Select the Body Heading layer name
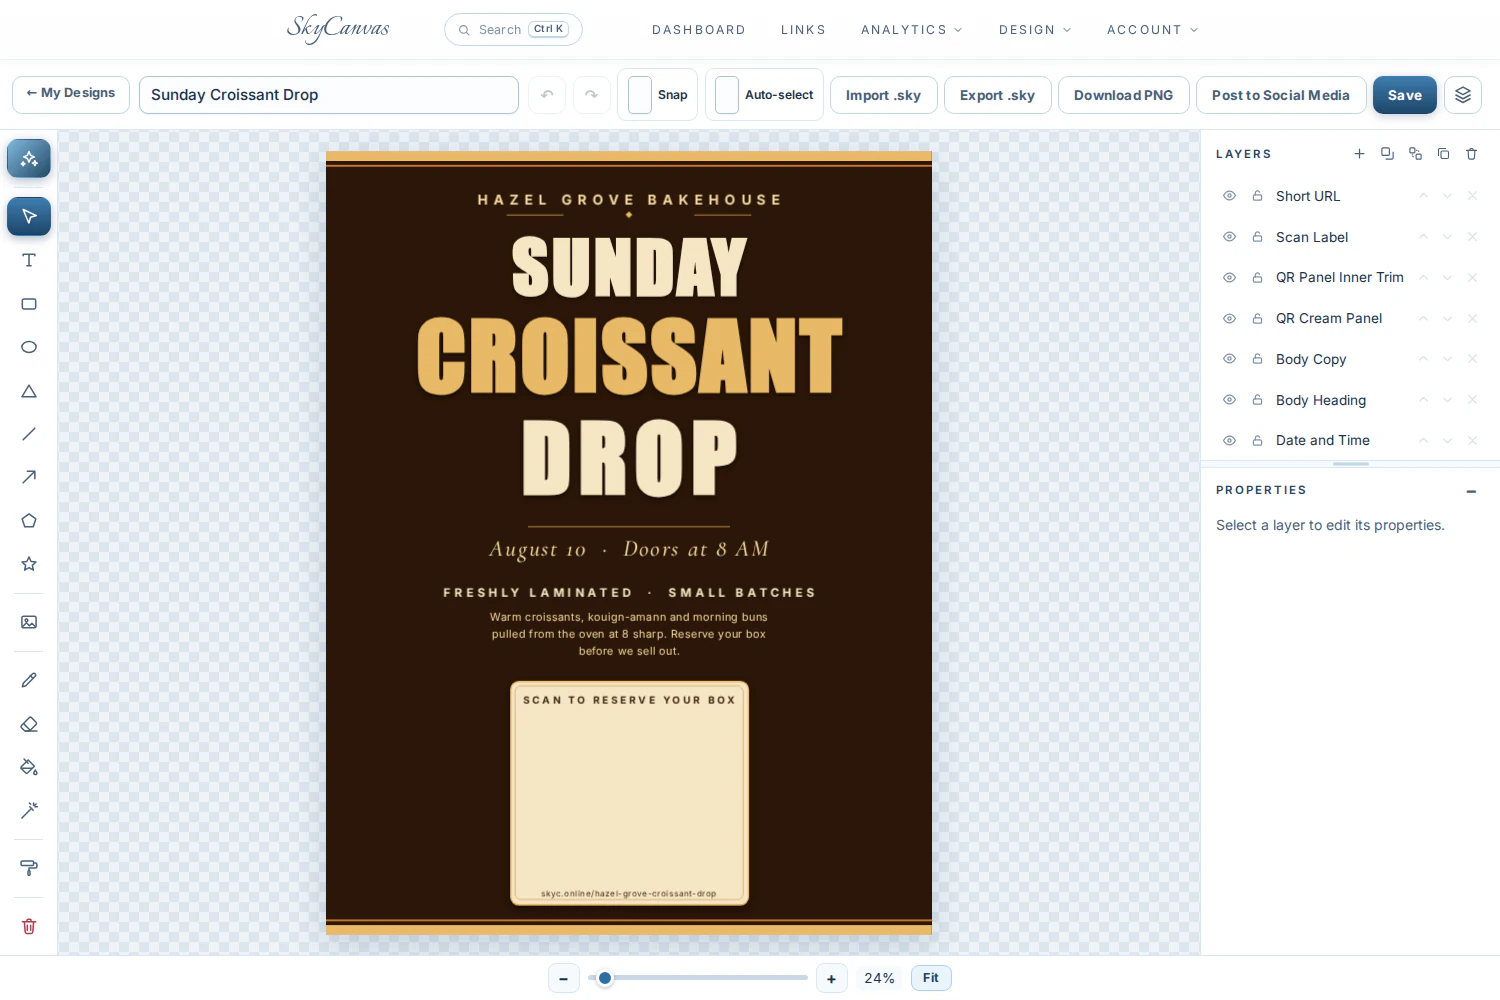Screen dimensions: 1500x1000 tap(1321, 400)
